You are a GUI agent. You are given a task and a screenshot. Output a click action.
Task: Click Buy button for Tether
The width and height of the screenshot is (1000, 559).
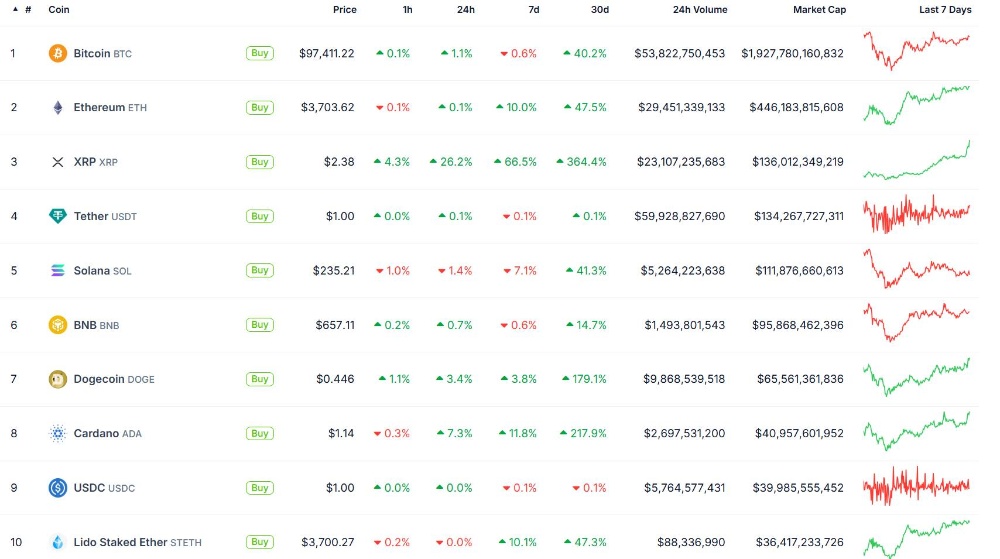click(260, 216)
